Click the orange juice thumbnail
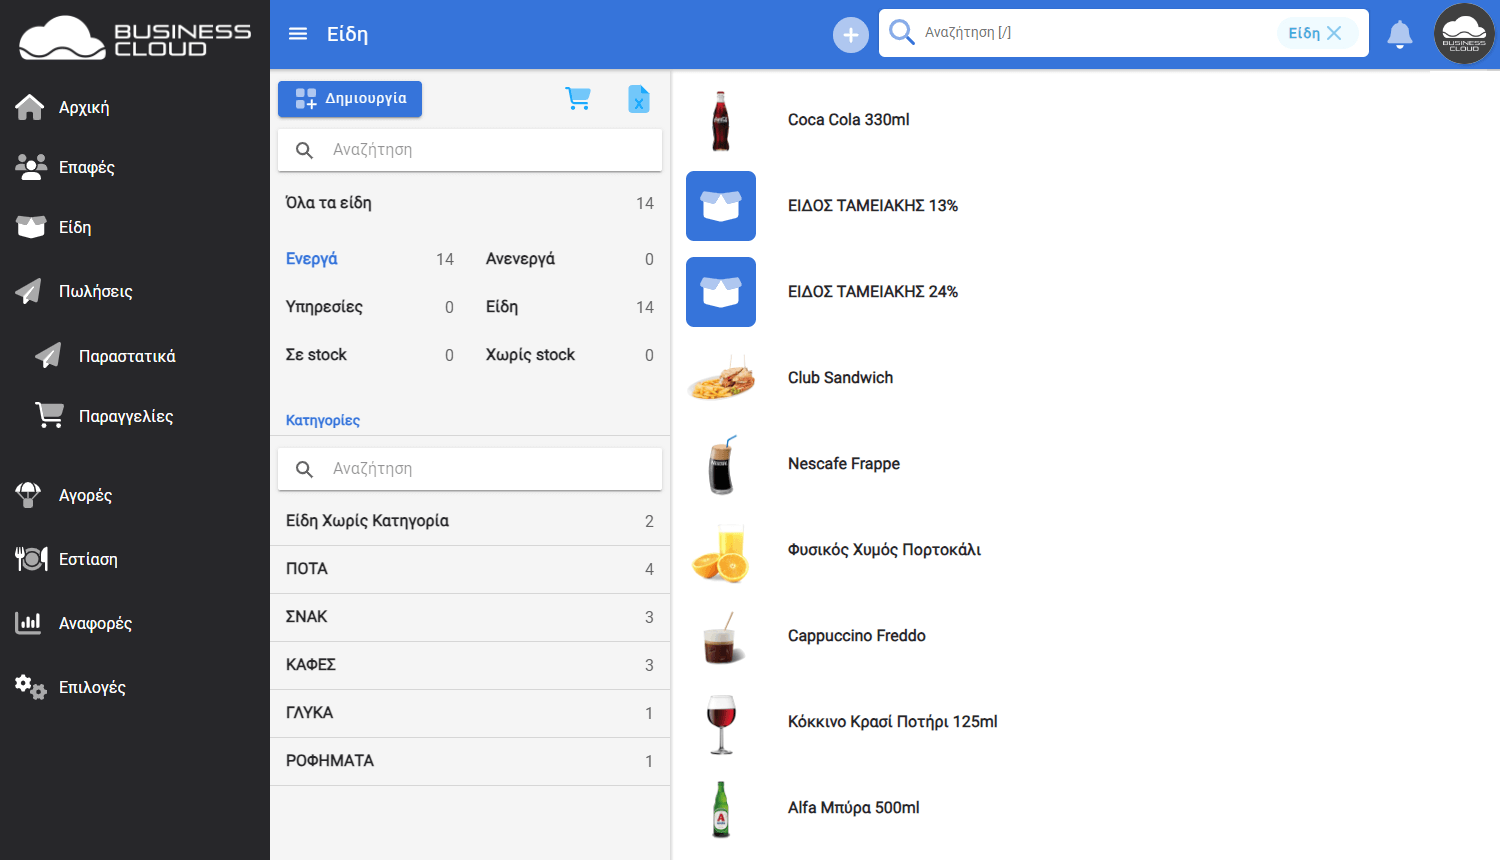The image size is (1500, 860). coord(721,552)
